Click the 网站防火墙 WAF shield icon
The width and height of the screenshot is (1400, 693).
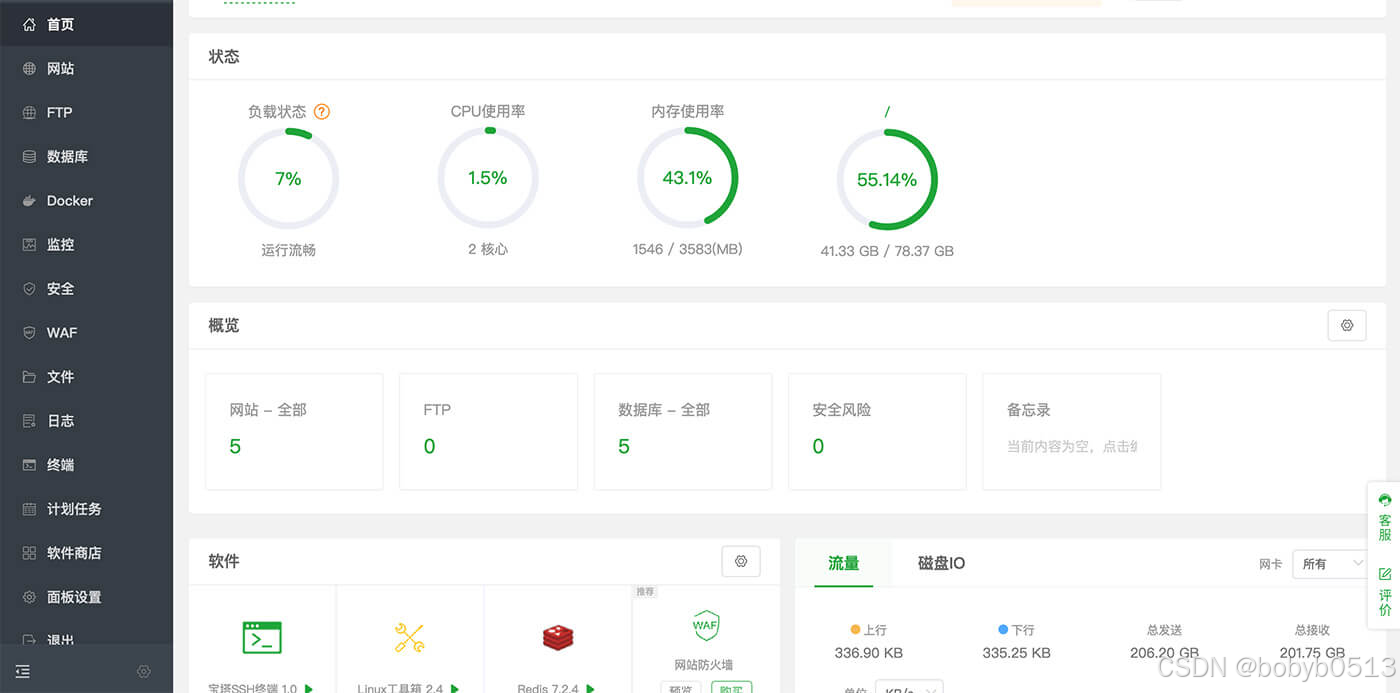pyautogui.click(x=706, y=626)
